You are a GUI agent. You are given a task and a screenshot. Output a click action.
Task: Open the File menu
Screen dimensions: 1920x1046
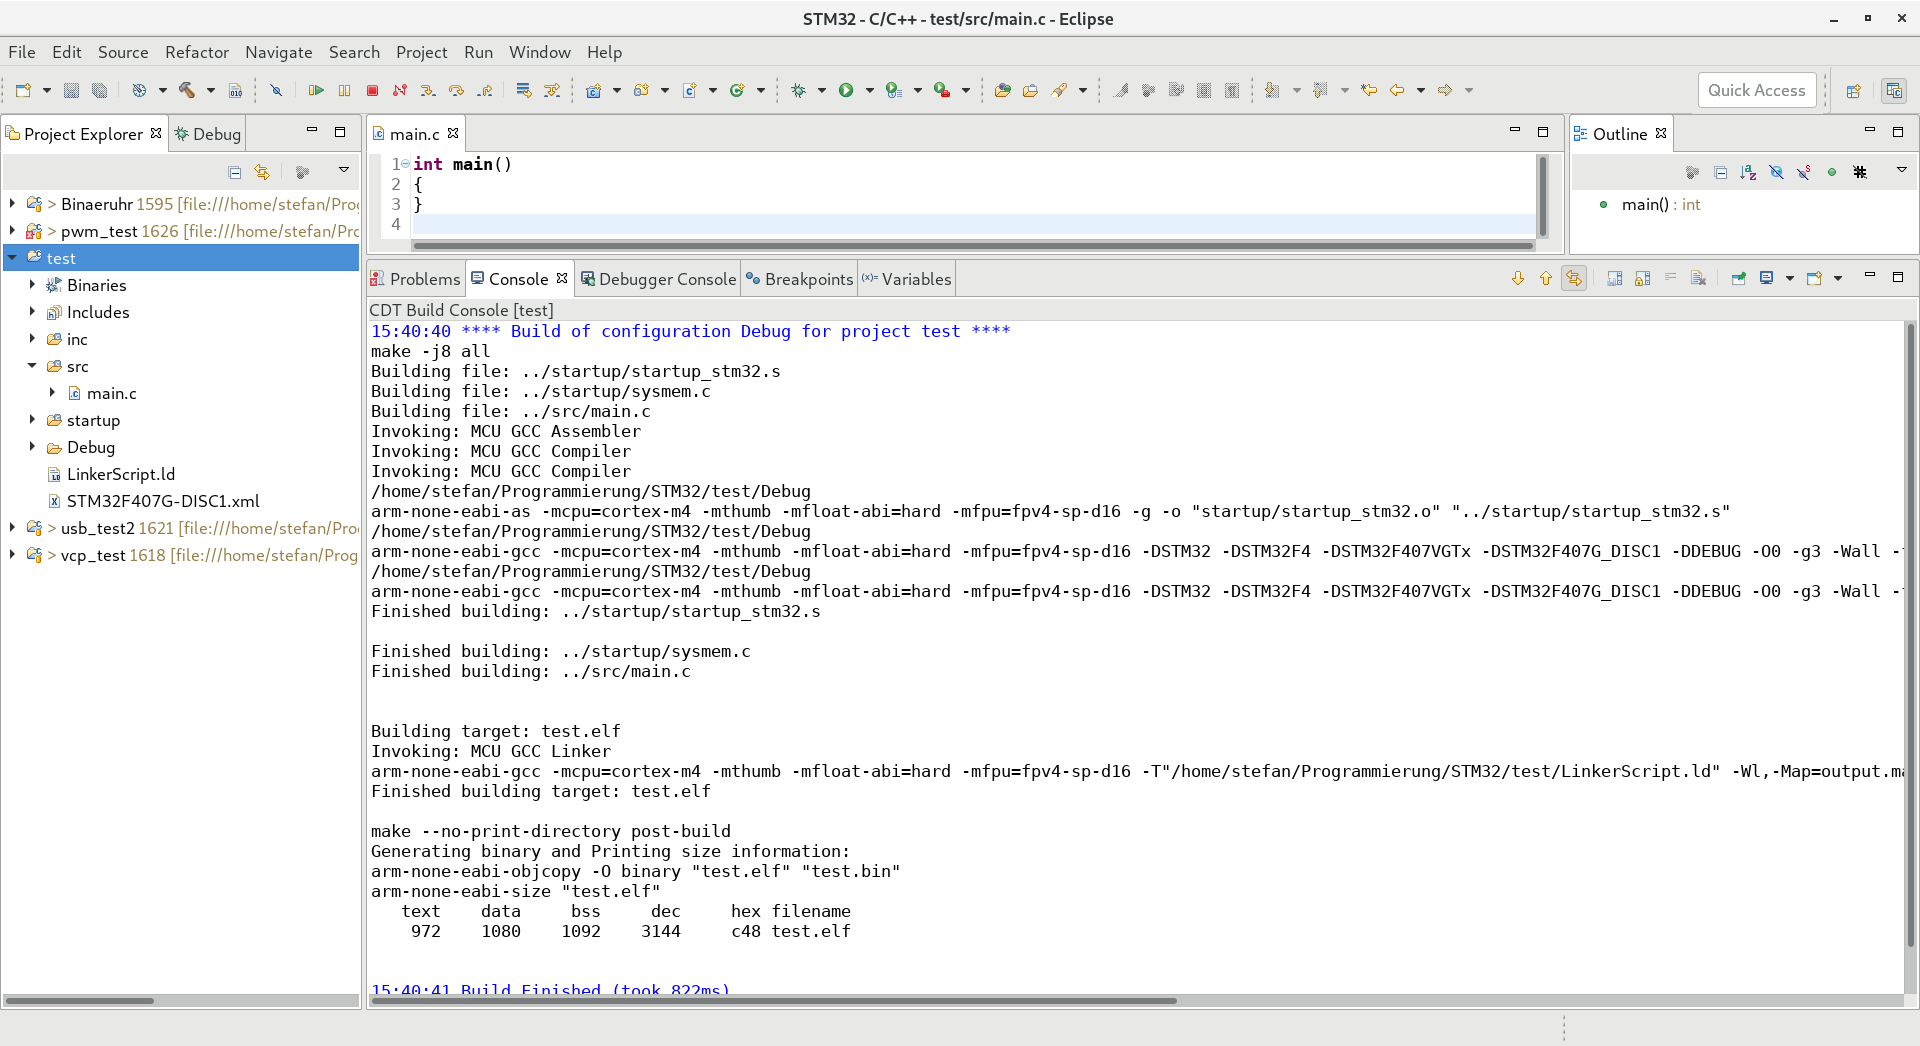click(x=22, y=52)
